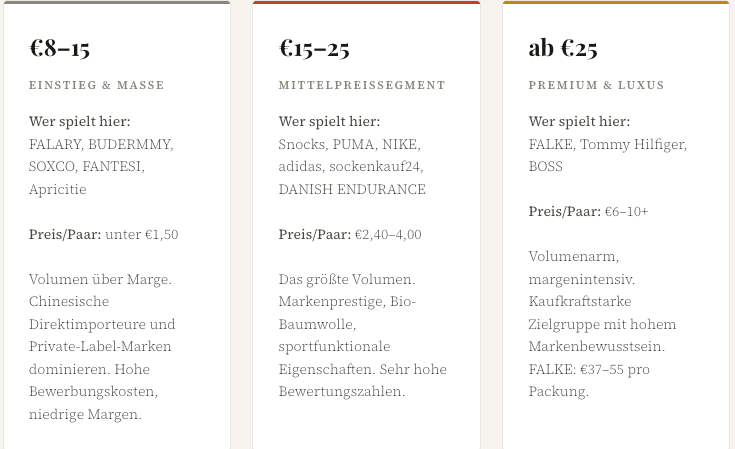Click the 'Volumen über Marge.' sentence
735x449 pixels.
100,279
